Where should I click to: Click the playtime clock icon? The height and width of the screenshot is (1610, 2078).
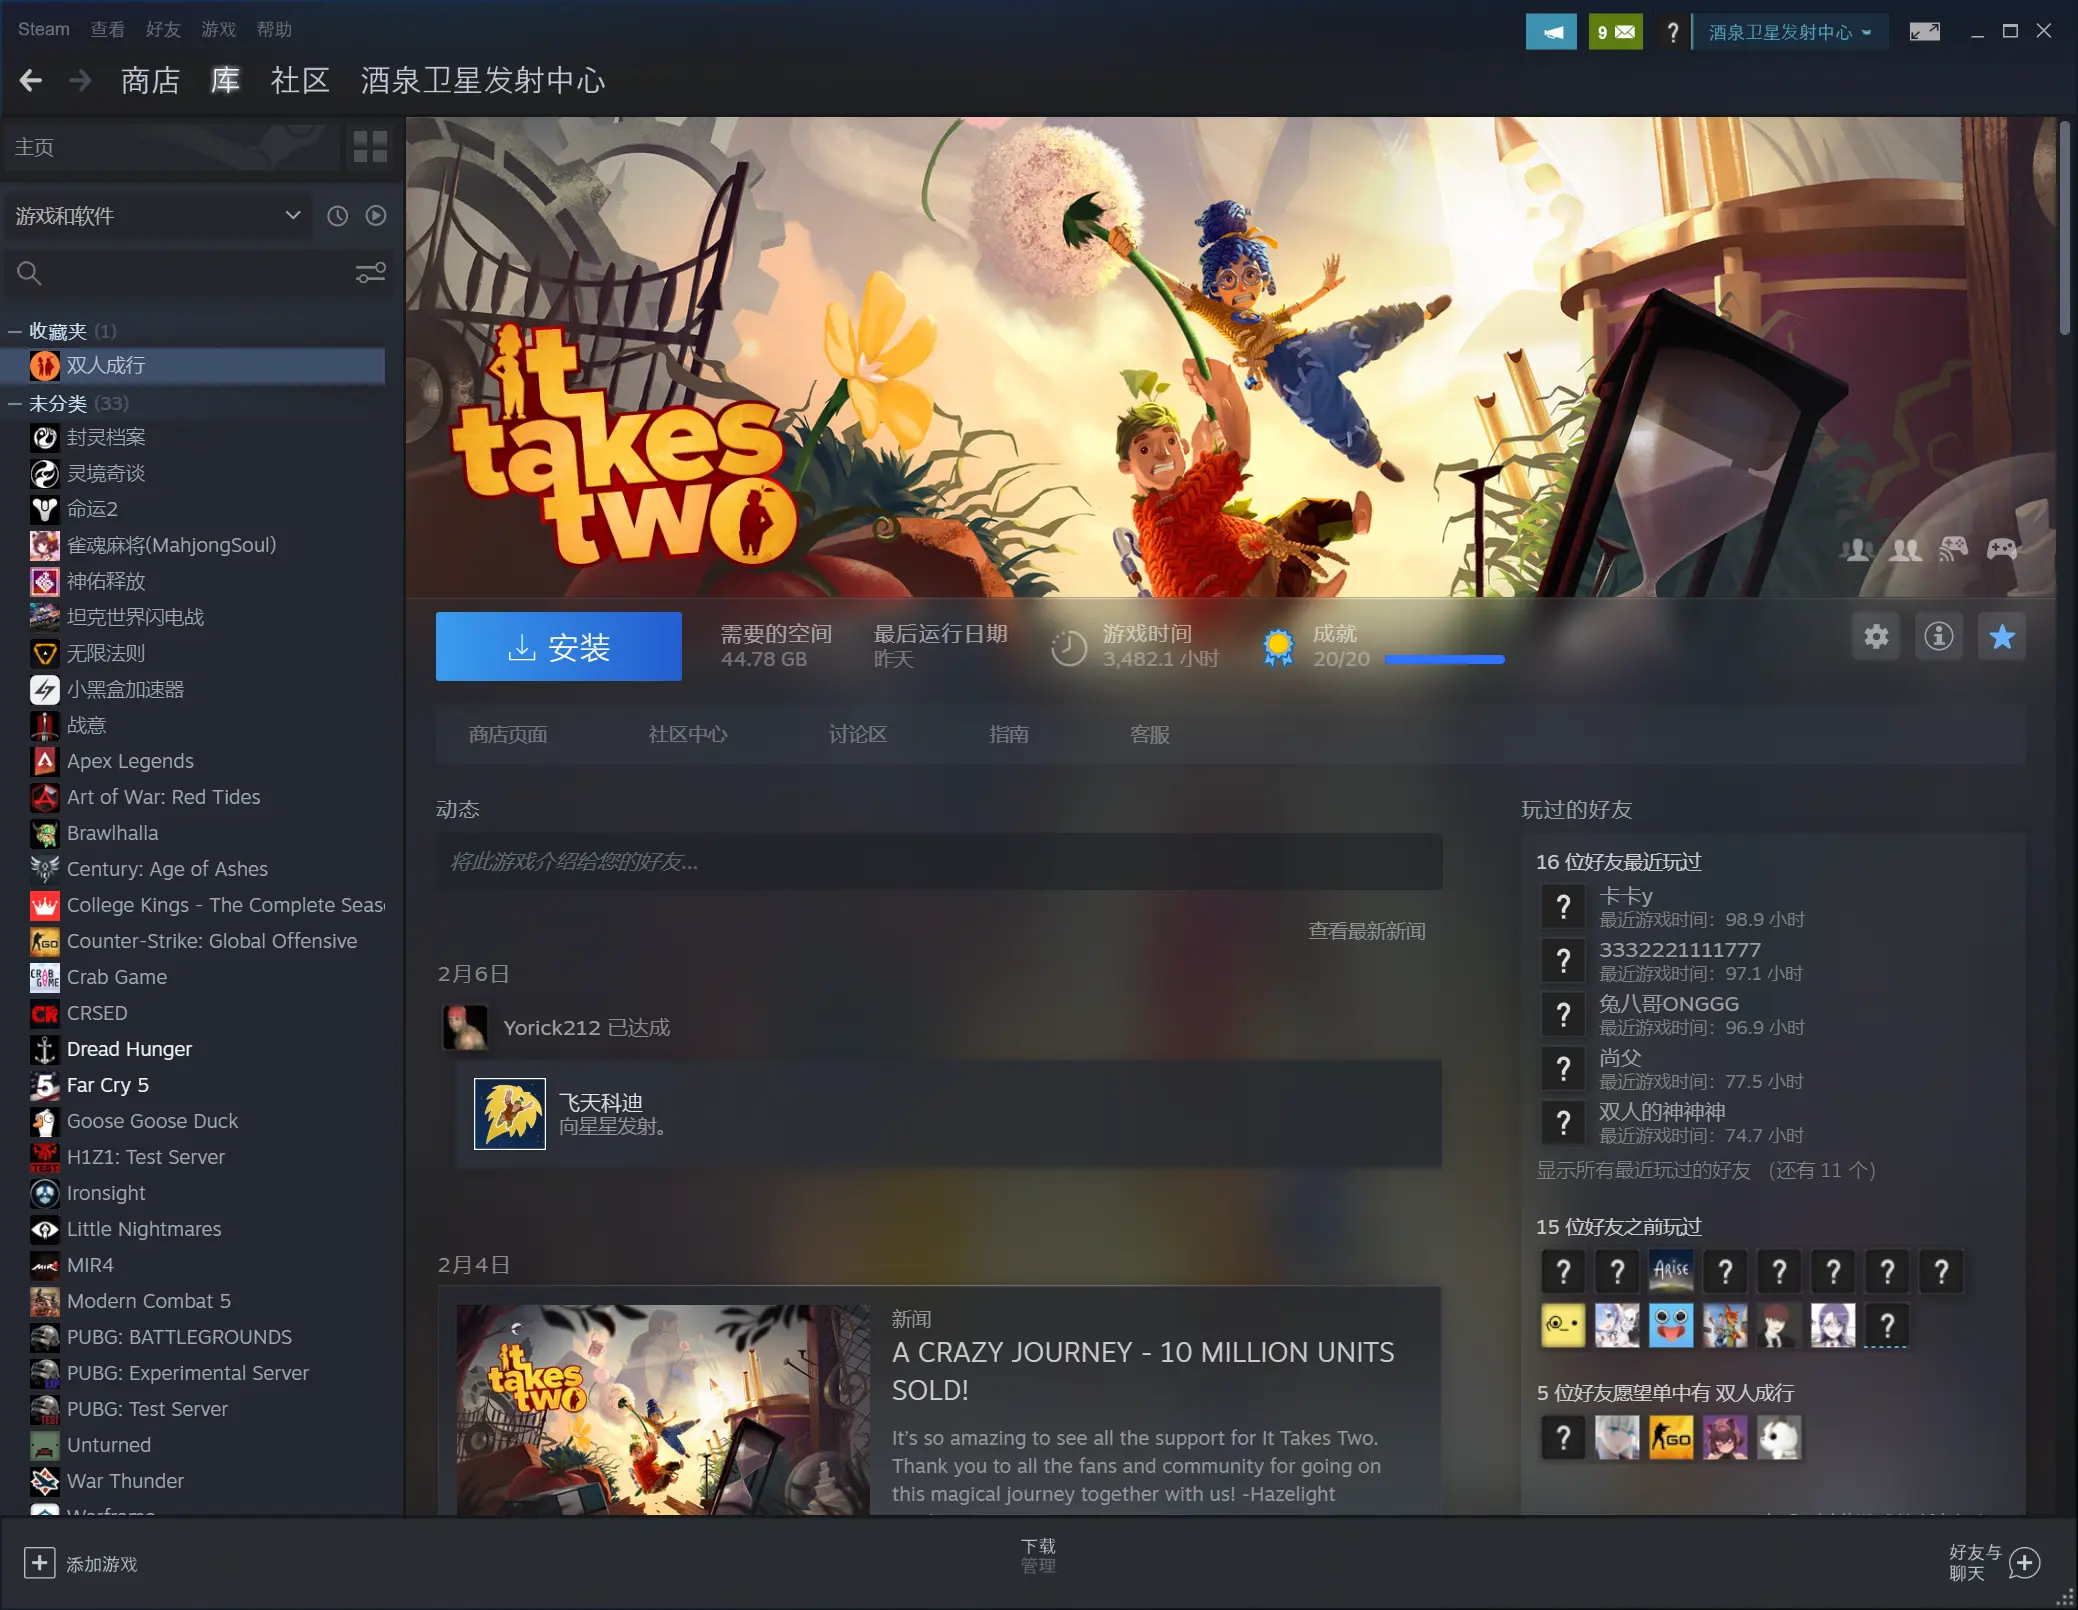click(1069, 648)
